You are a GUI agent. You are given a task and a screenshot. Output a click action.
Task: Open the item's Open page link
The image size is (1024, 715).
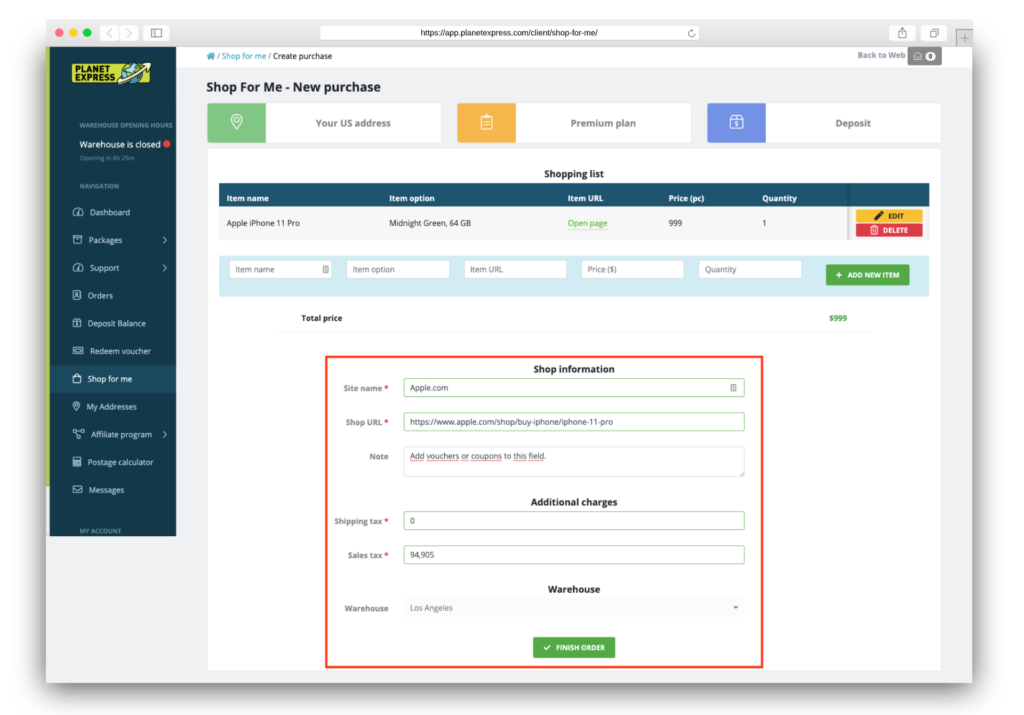pos(587,223)
